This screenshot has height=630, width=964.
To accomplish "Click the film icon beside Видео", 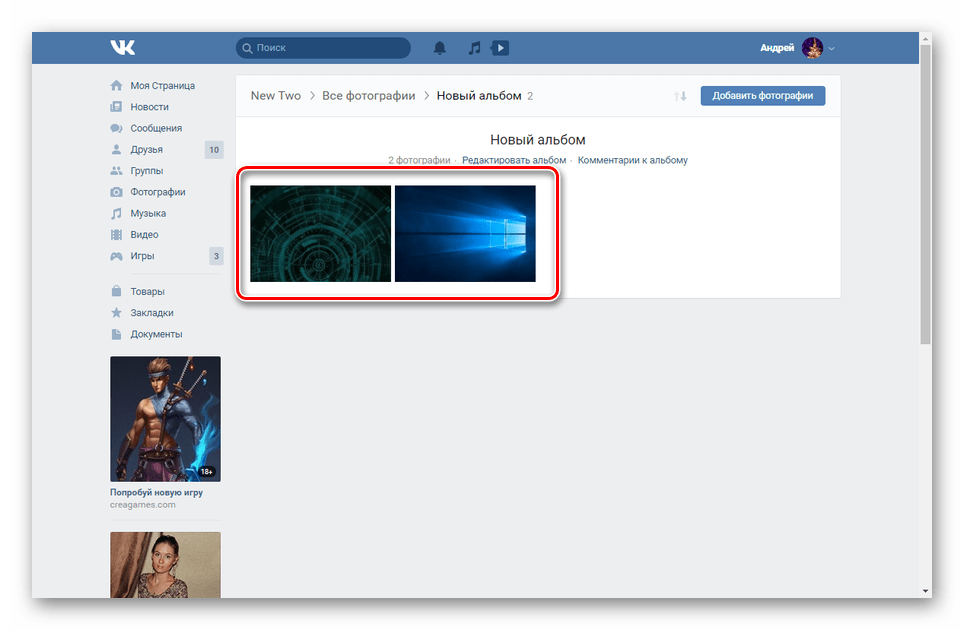I will pyautogui.click(x=116, y=235).
